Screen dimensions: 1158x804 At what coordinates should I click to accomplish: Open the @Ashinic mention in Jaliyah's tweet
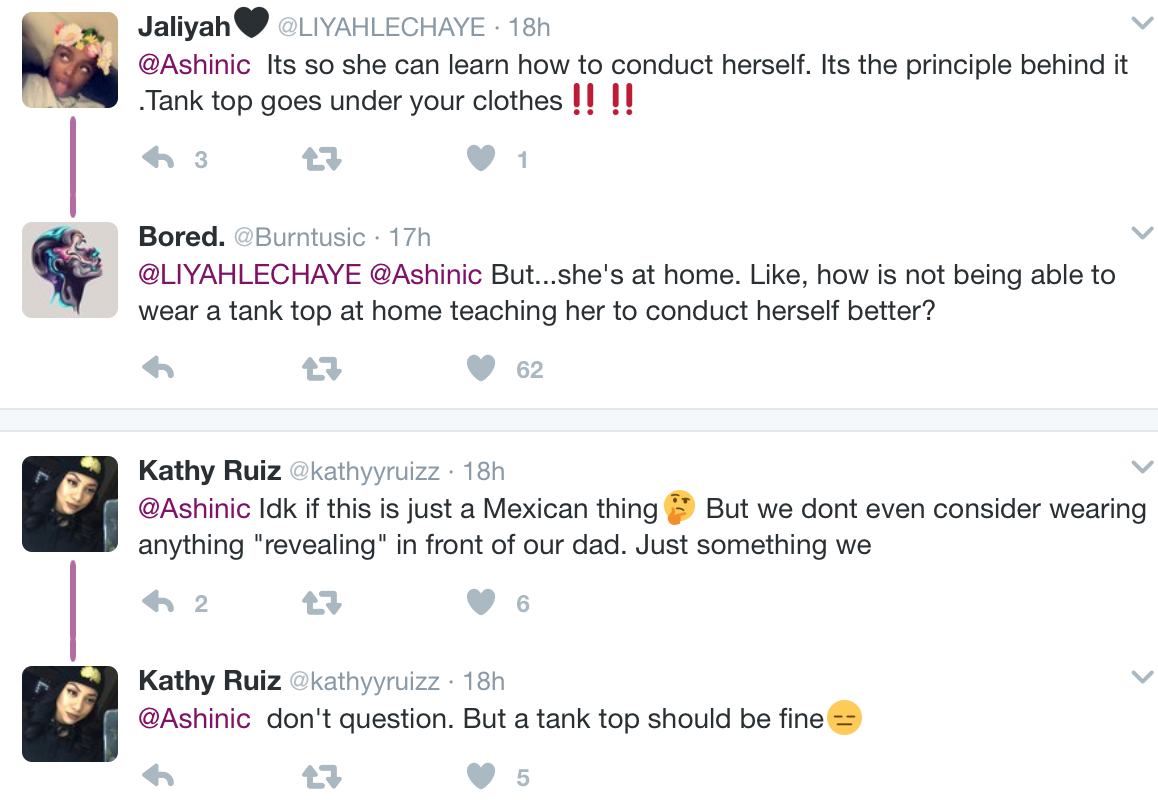coord(194,65)
